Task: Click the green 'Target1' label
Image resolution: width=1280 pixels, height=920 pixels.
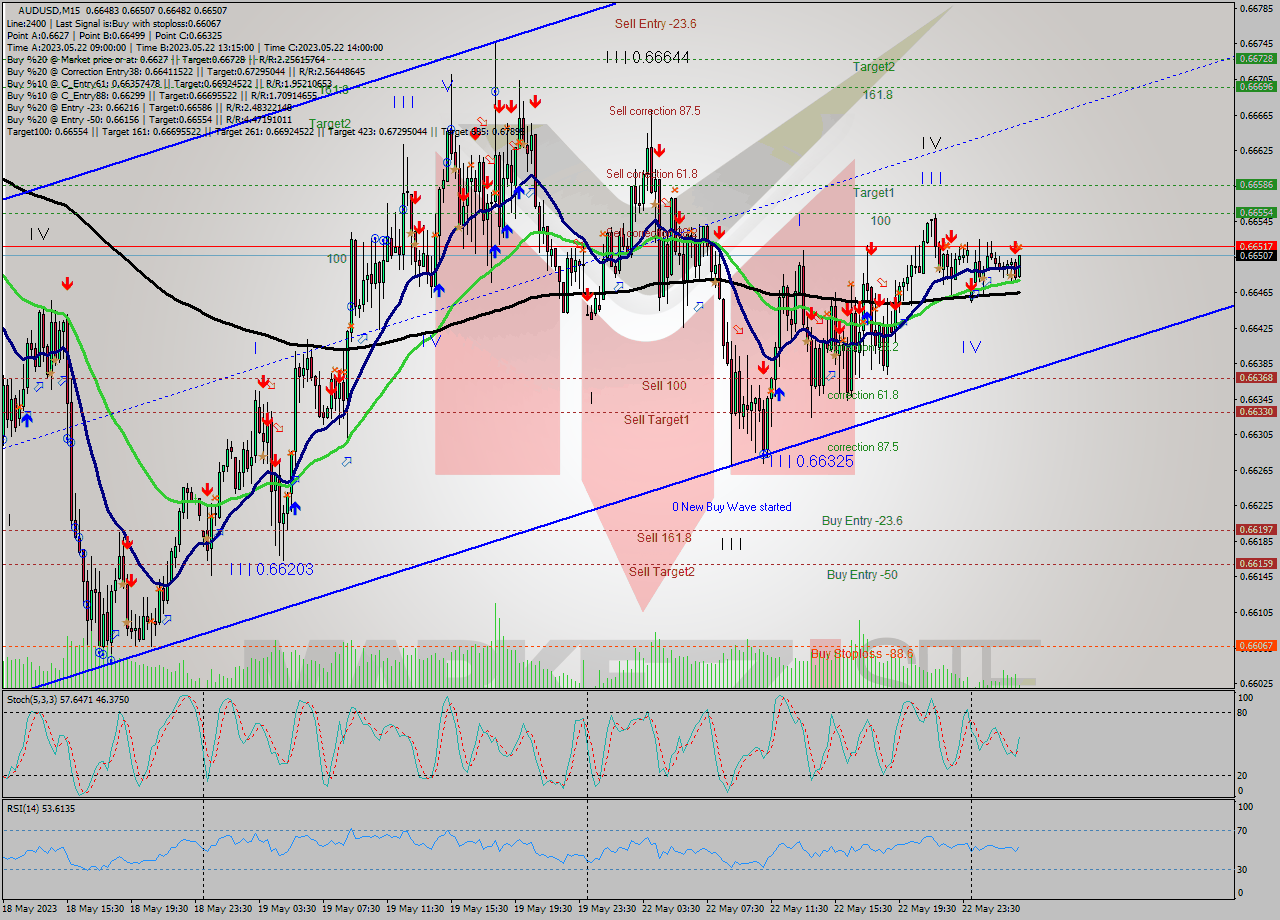Action: [874, 192]
